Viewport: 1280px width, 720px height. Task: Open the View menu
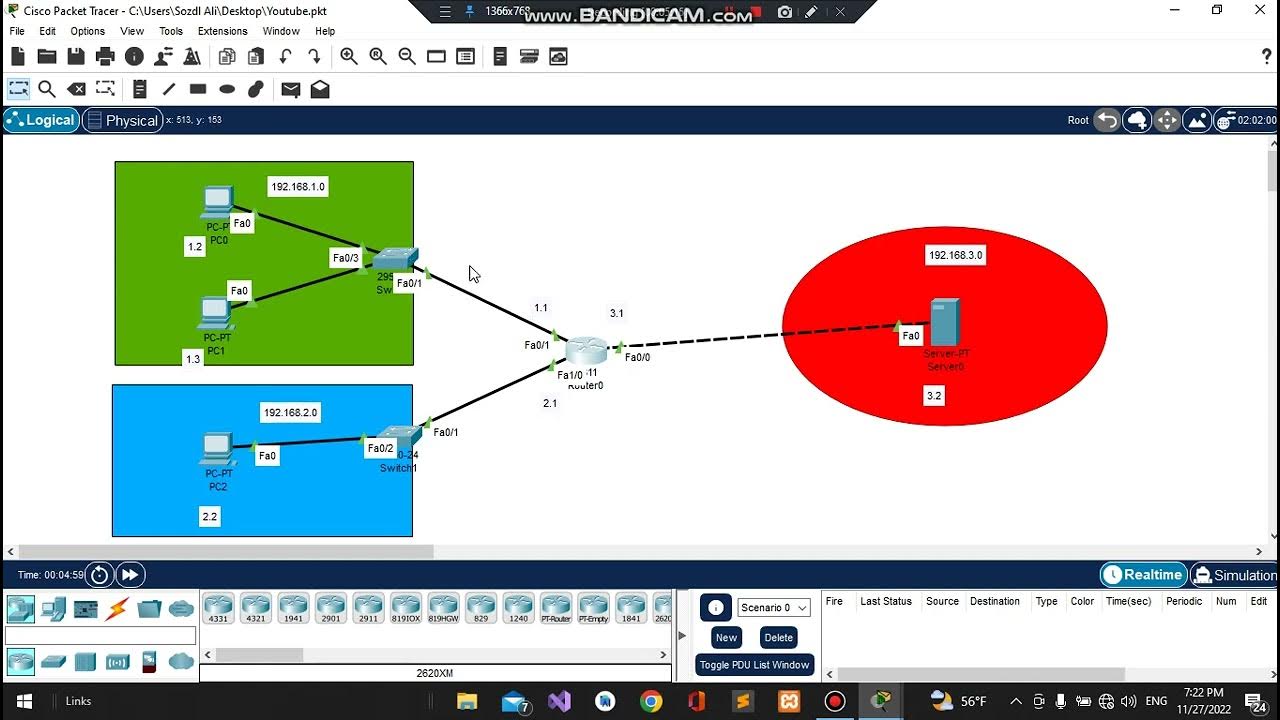[132, 31]
